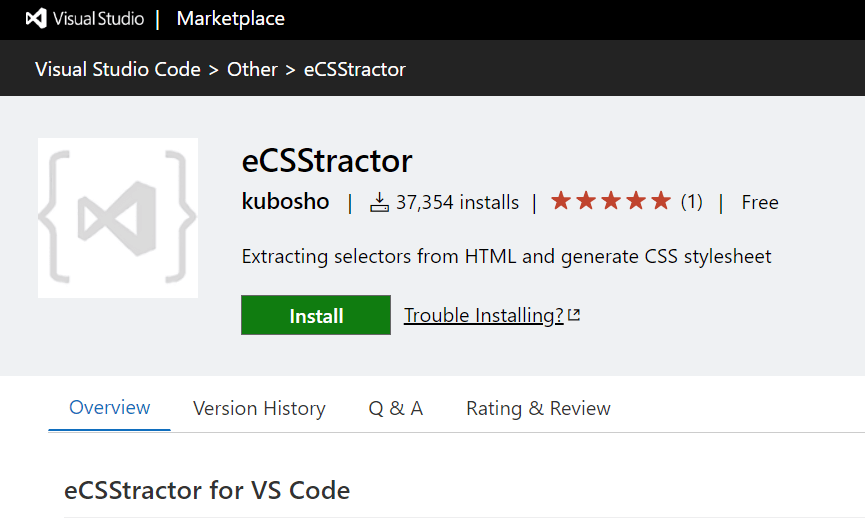Click the eCSStractor extension logo thumbnail
Viewport: 865px width, 528px height.
118,218
